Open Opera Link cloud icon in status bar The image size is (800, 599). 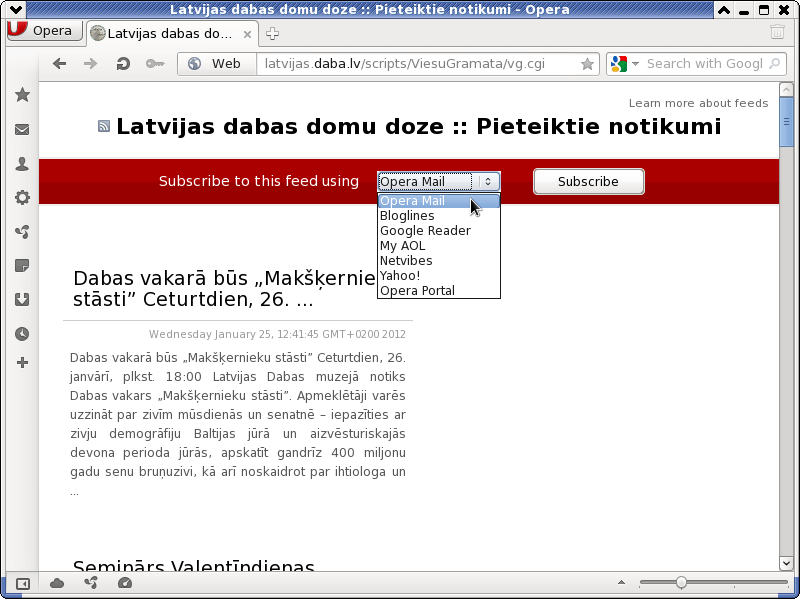click(x=57, y=583)
